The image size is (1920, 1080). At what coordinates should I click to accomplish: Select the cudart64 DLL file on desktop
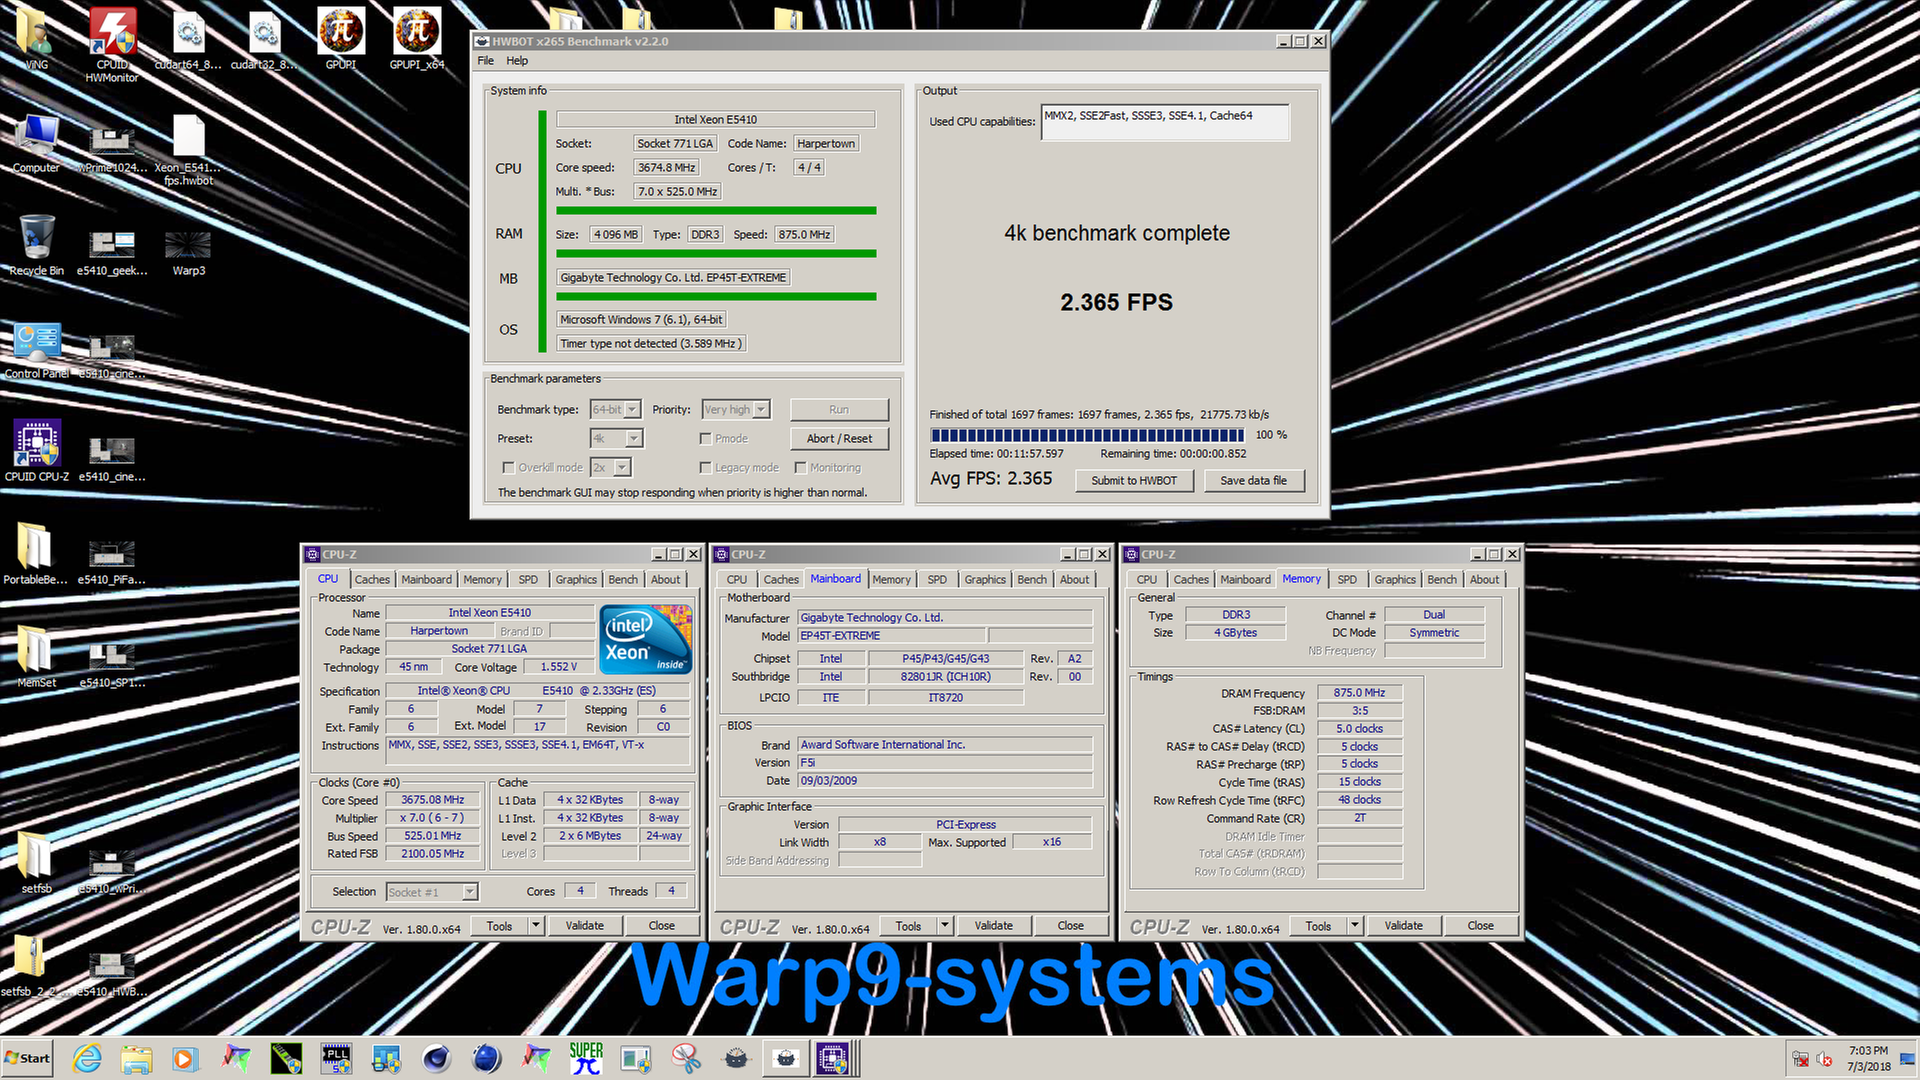tap(188, 39)
